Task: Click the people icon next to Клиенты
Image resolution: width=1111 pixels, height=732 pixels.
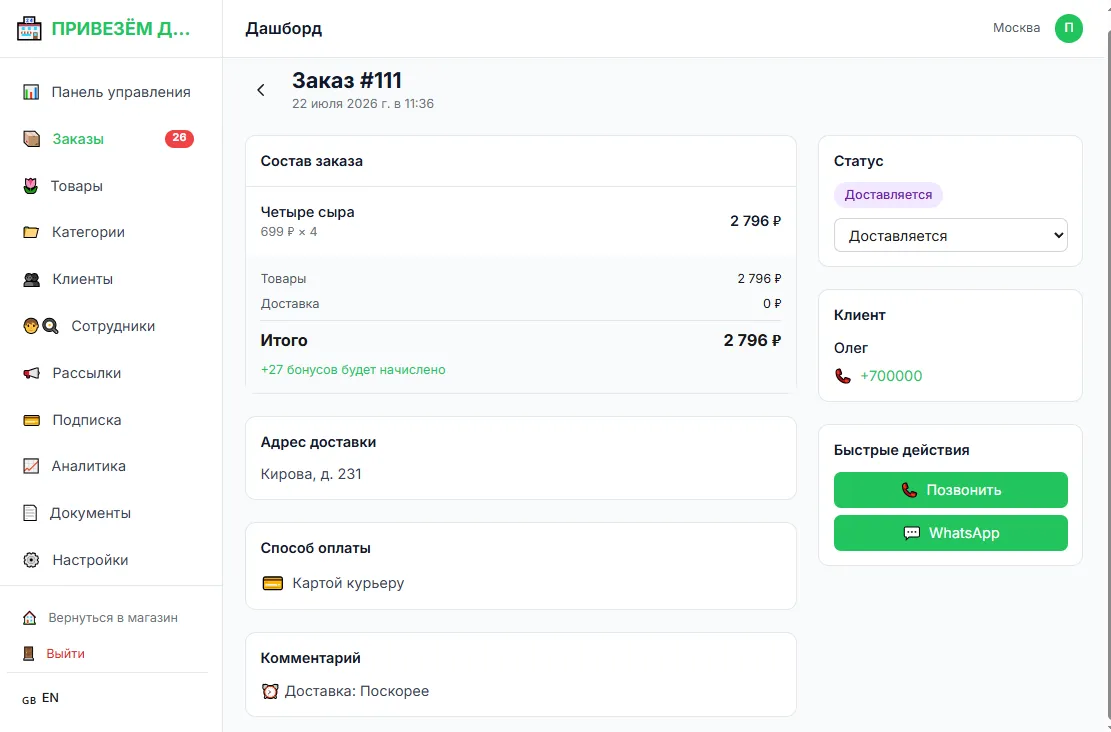Action: pyautogui.click(x=31, y=279)
